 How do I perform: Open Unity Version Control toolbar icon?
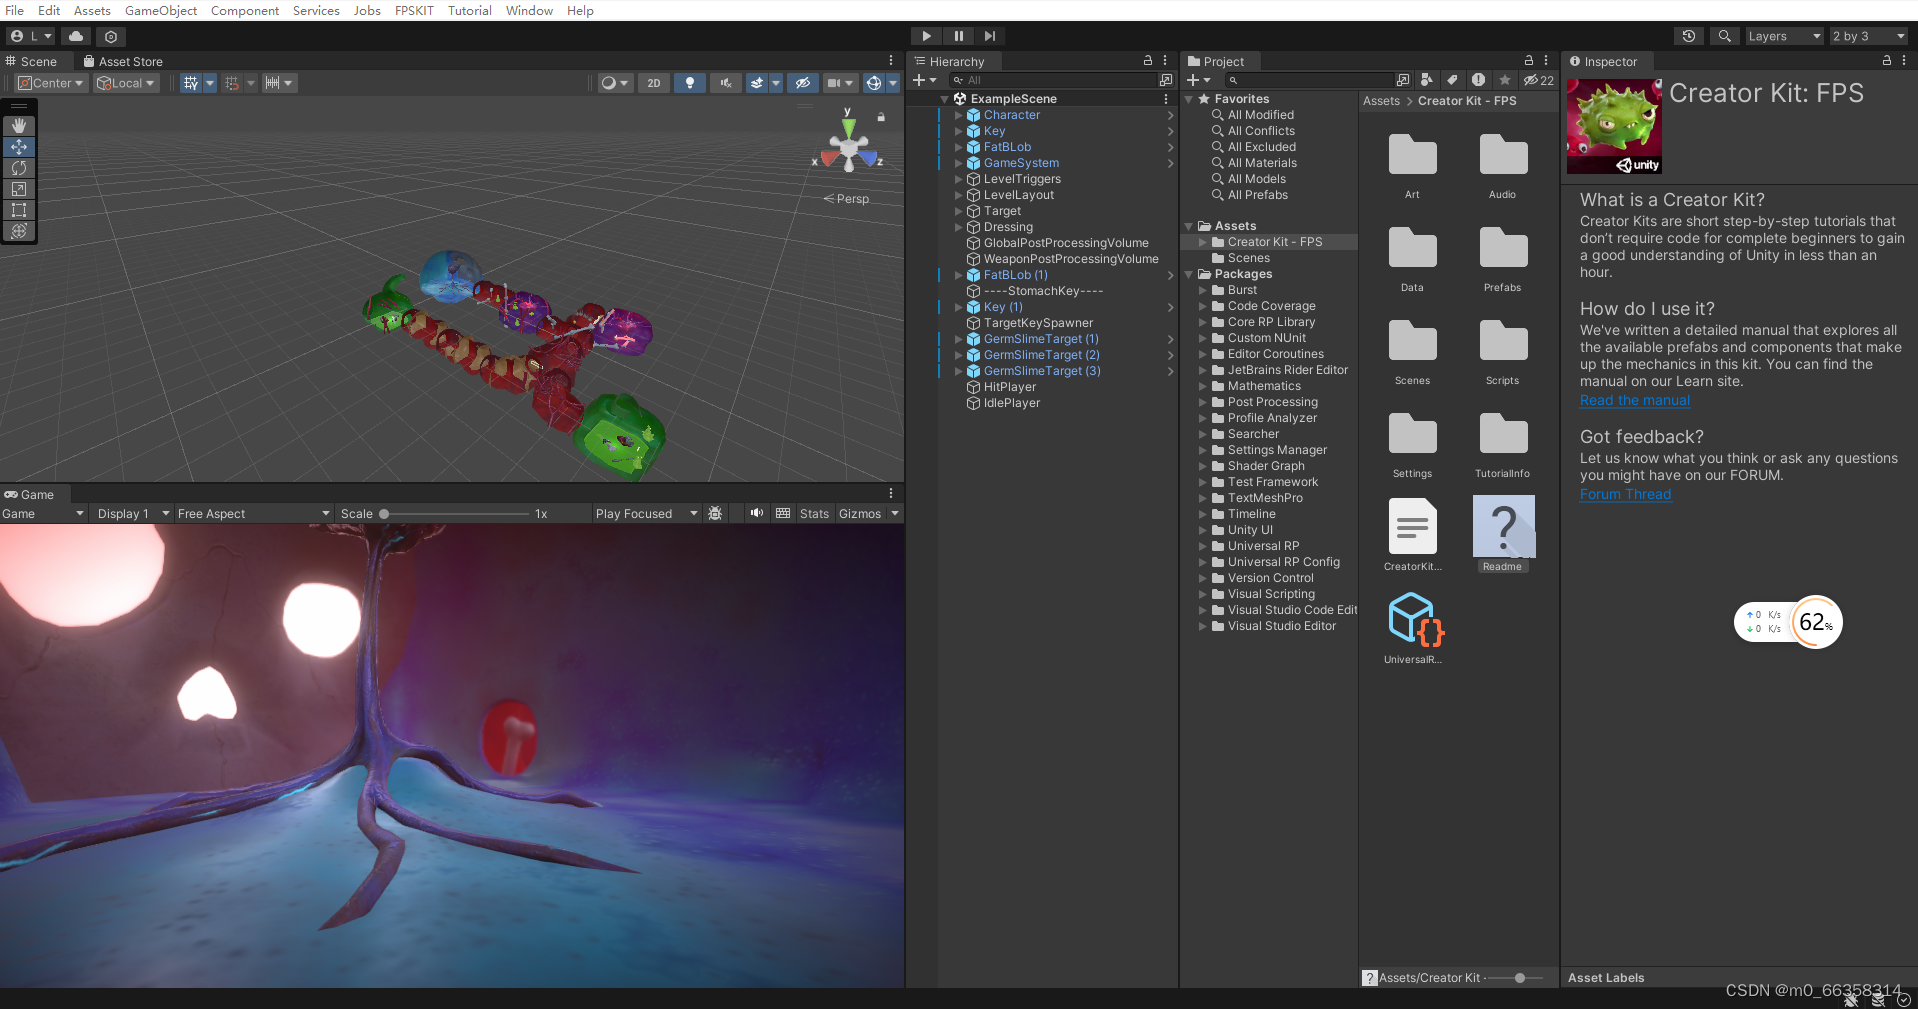[111, 36]
